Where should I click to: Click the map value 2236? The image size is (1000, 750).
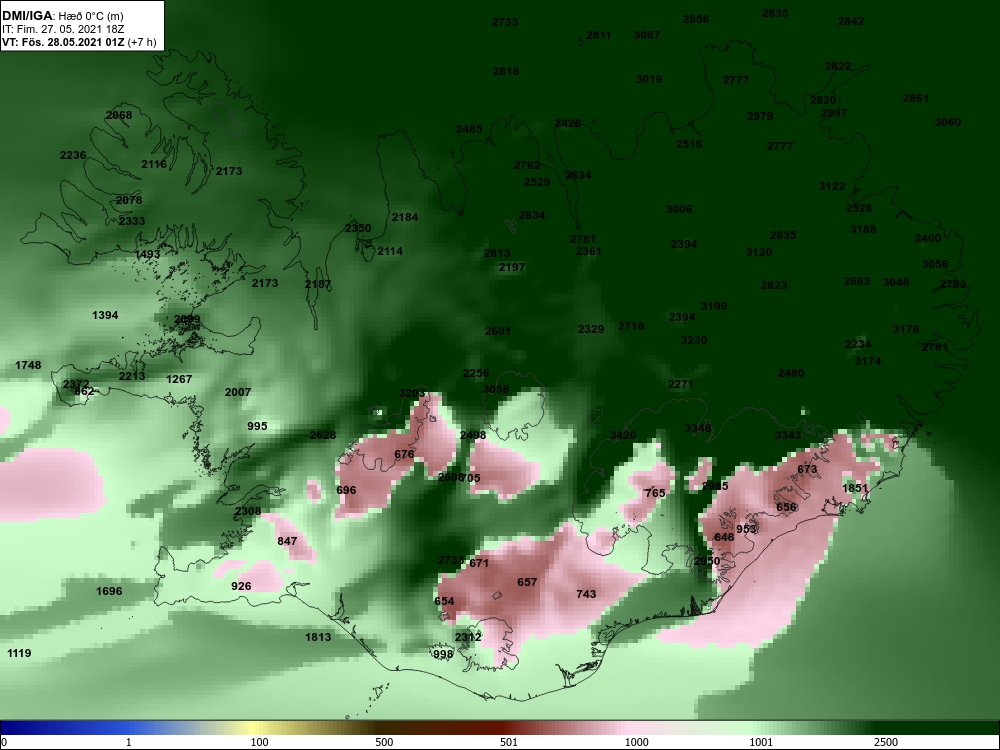73,156
